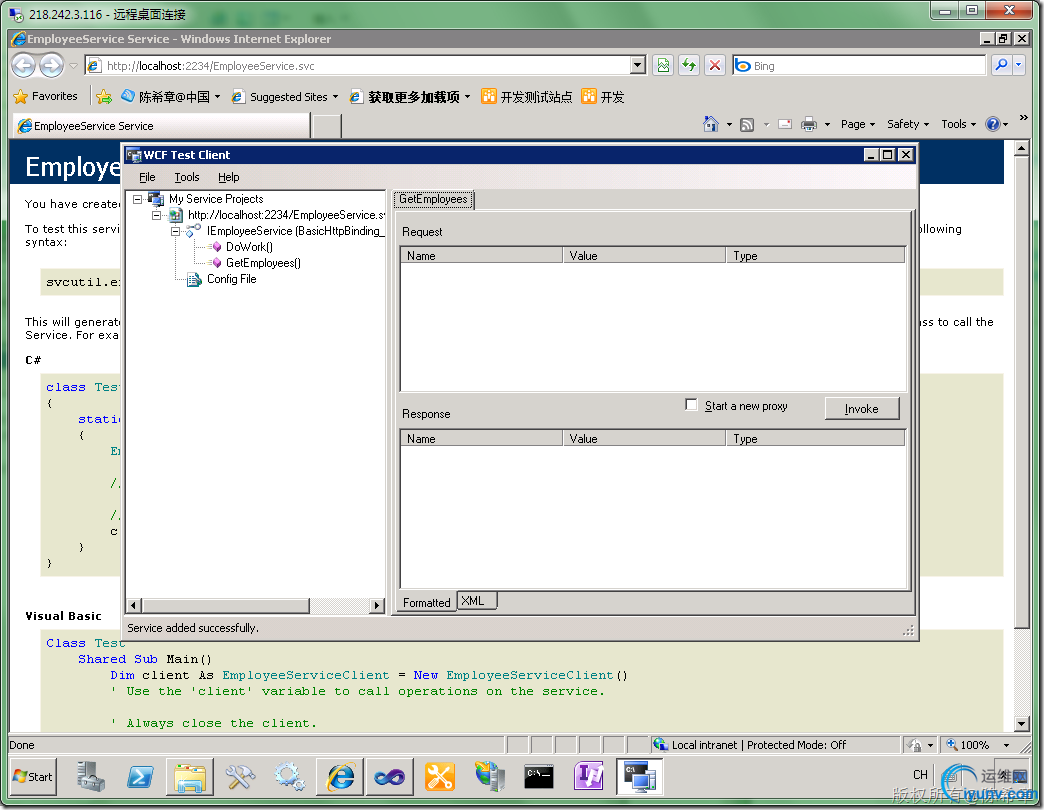Click the new blank tab button

click(327, 126)
